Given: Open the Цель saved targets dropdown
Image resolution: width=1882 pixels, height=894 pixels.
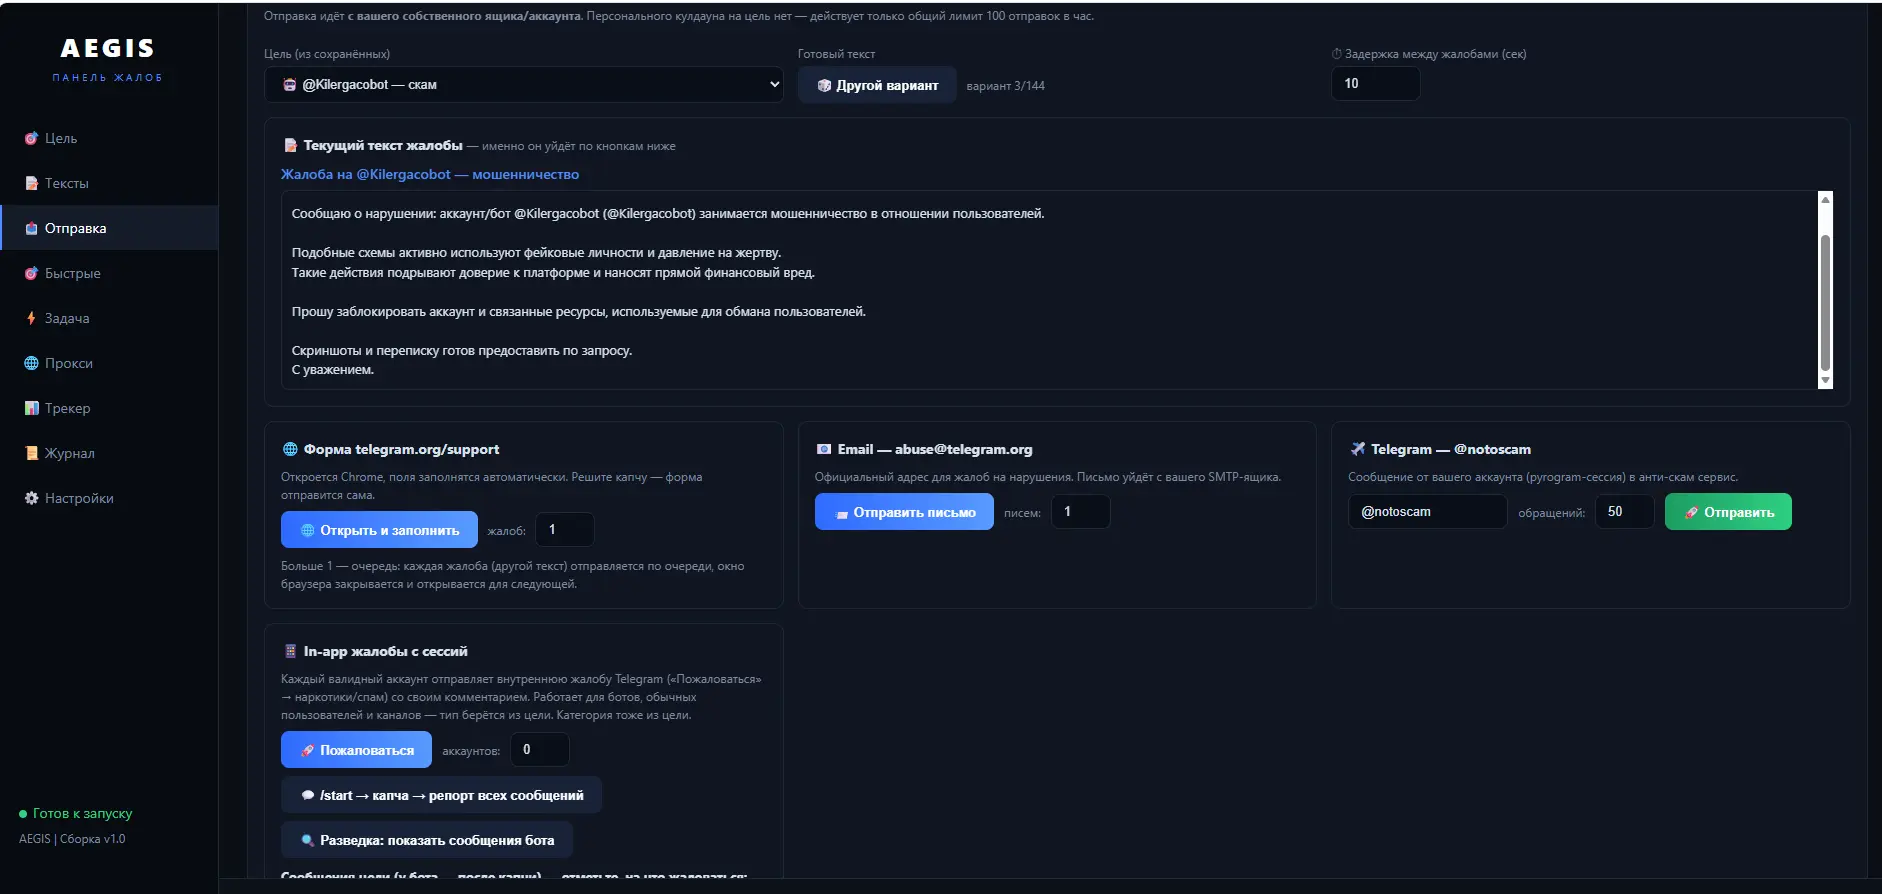Looking at the screenshot, I should [x=523, y=84].
